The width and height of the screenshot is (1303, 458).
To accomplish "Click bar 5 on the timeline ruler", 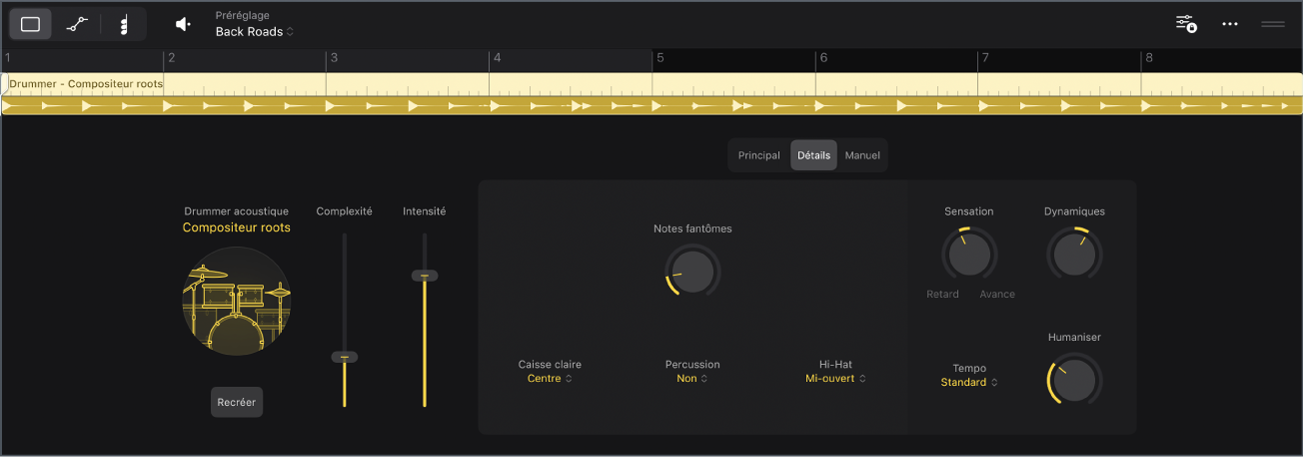I will 660,58.
